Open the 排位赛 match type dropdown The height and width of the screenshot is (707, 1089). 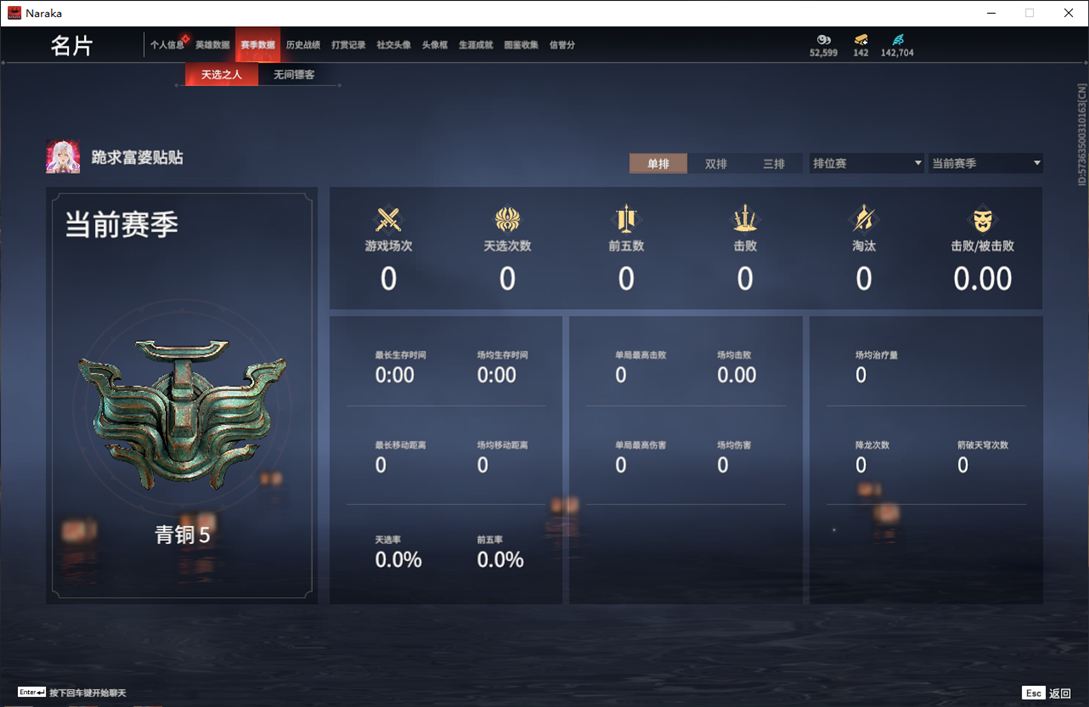pyautogui.click(x=867, y=163)
